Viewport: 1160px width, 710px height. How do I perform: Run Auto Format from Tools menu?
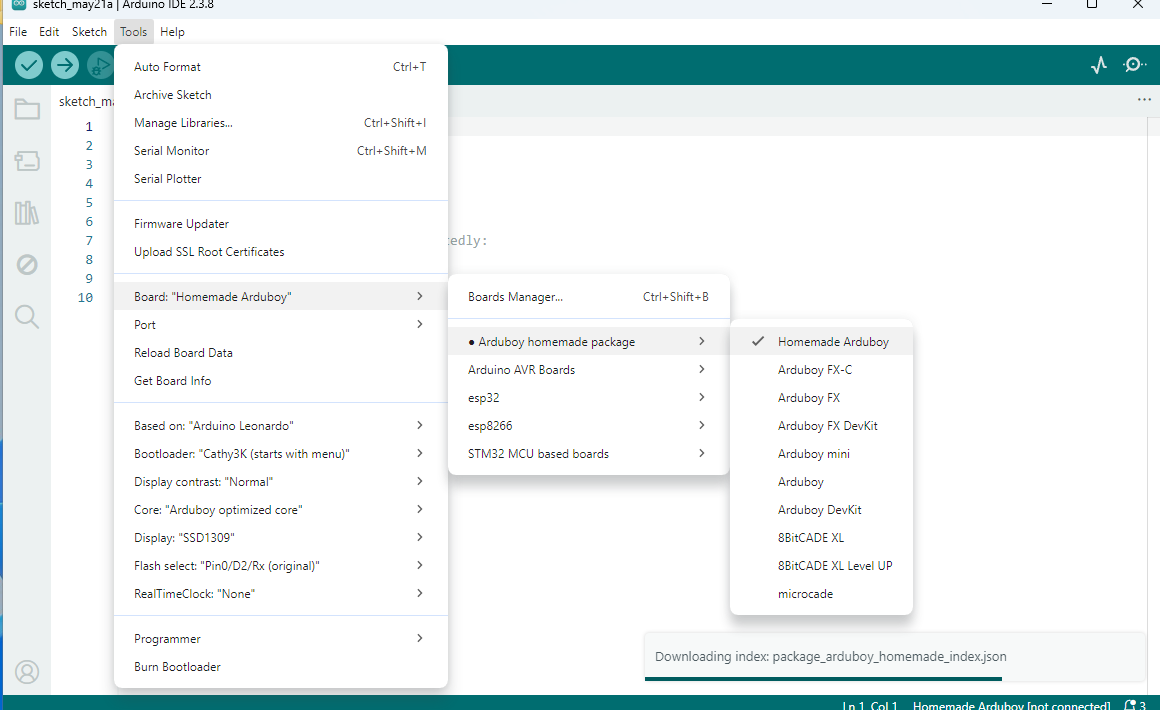click(281, 67)
